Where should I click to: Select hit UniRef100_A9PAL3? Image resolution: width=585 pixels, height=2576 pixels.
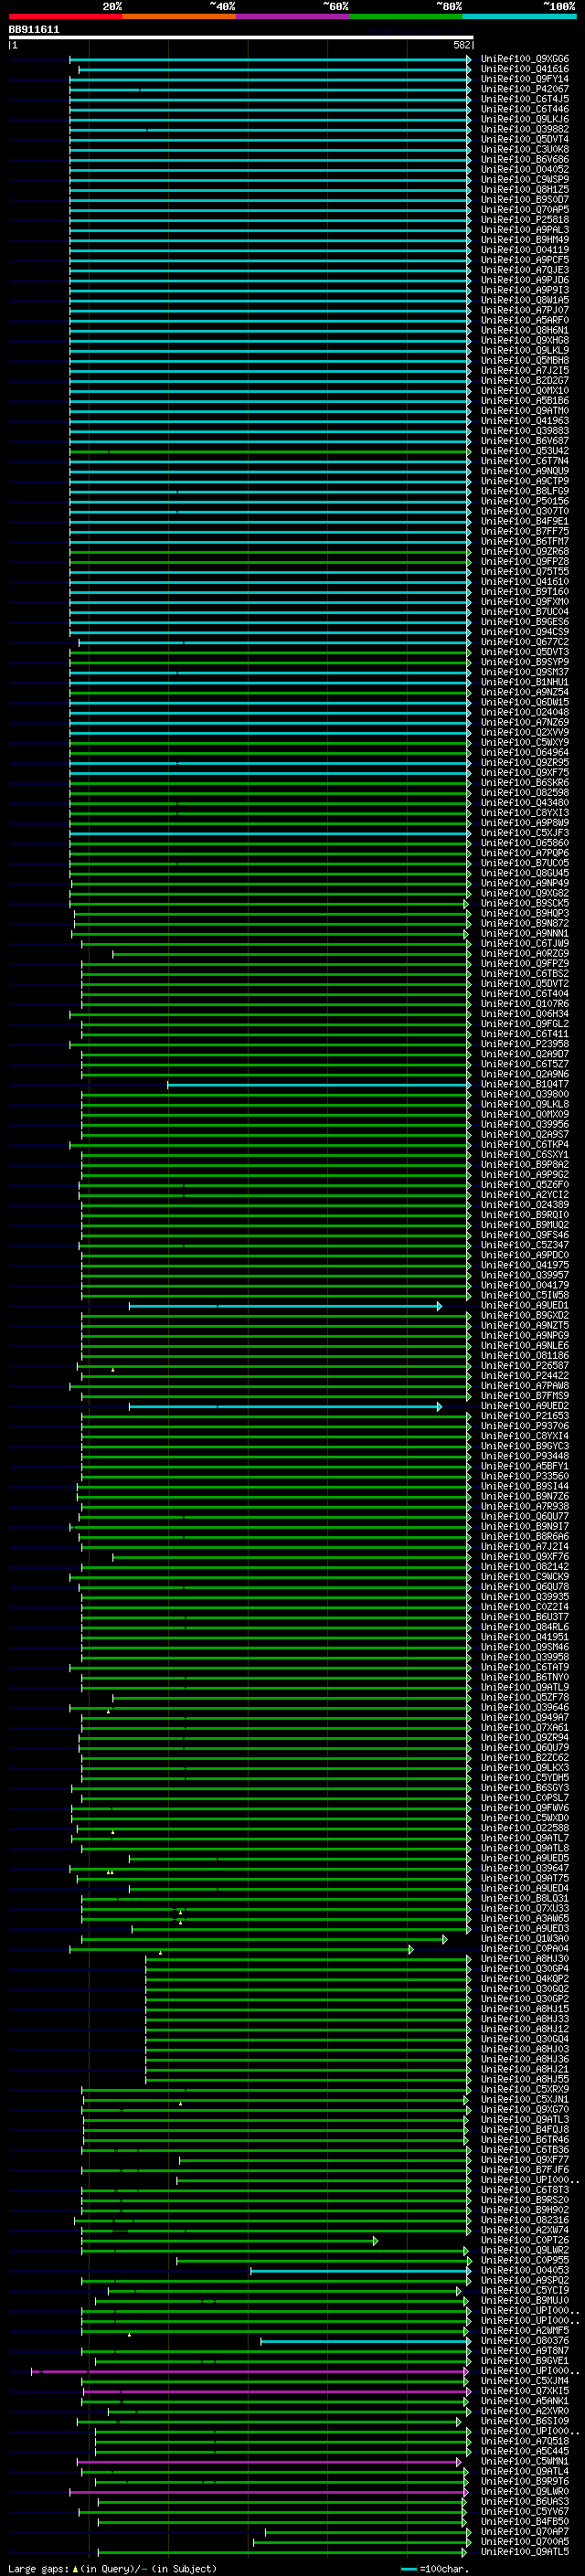tap(524, 230)
